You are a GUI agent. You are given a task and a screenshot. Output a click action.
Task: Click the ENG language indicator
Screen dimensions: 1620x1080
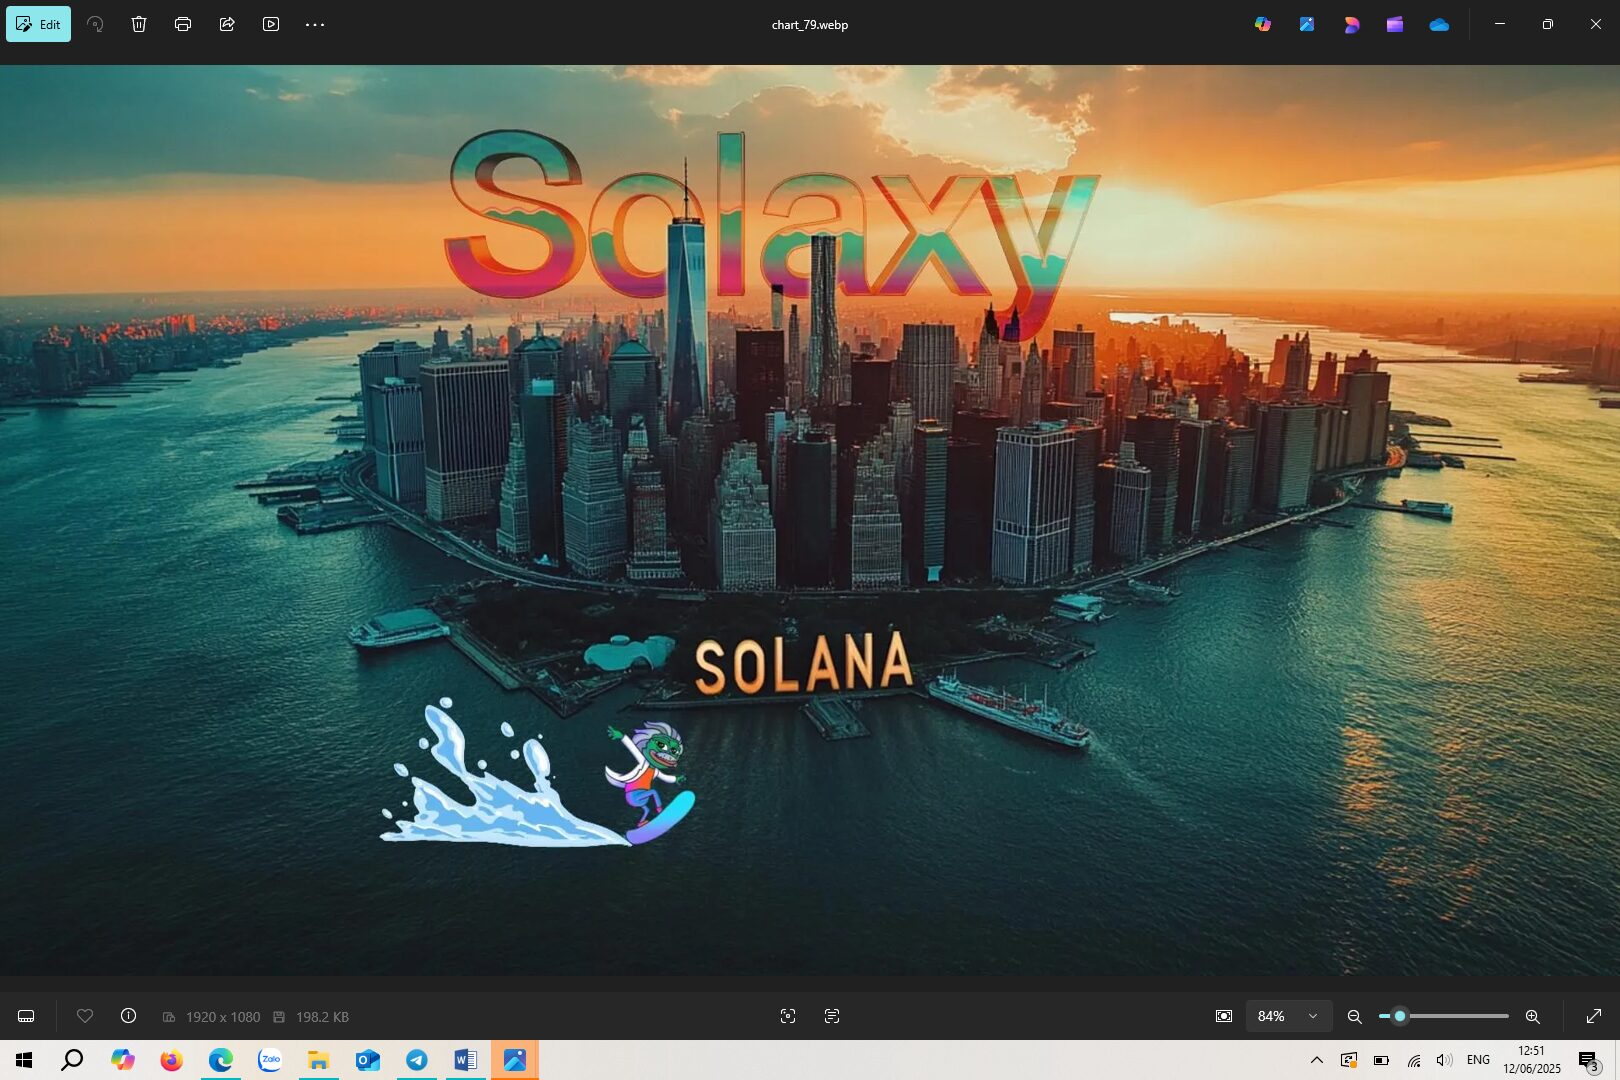pyautogui.click(x=1478, y=1060)
